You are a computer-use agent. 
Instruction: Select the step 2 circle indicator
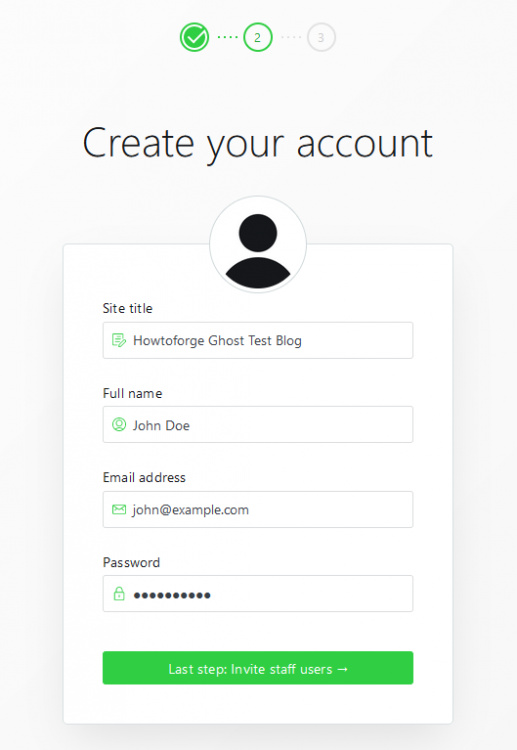click(x=258, y=37)
